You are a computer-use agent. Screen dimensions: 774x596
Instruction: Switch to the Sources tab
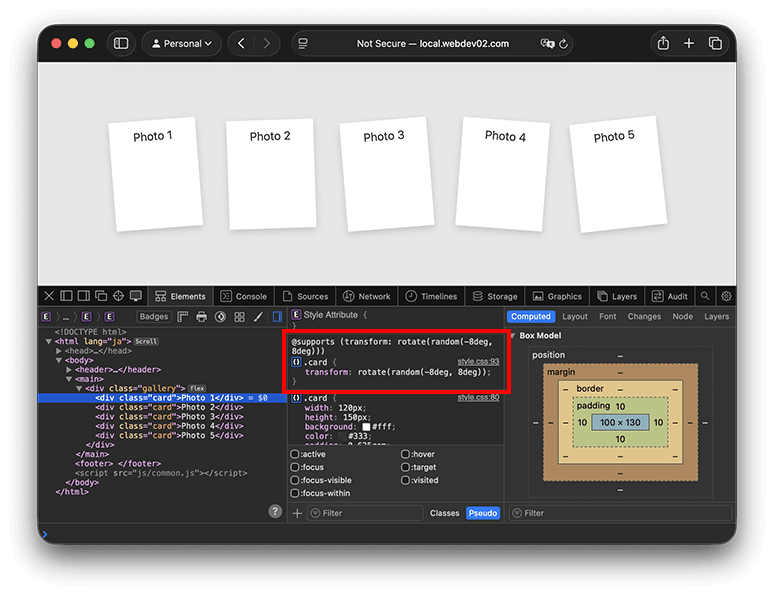coord(305,296)
